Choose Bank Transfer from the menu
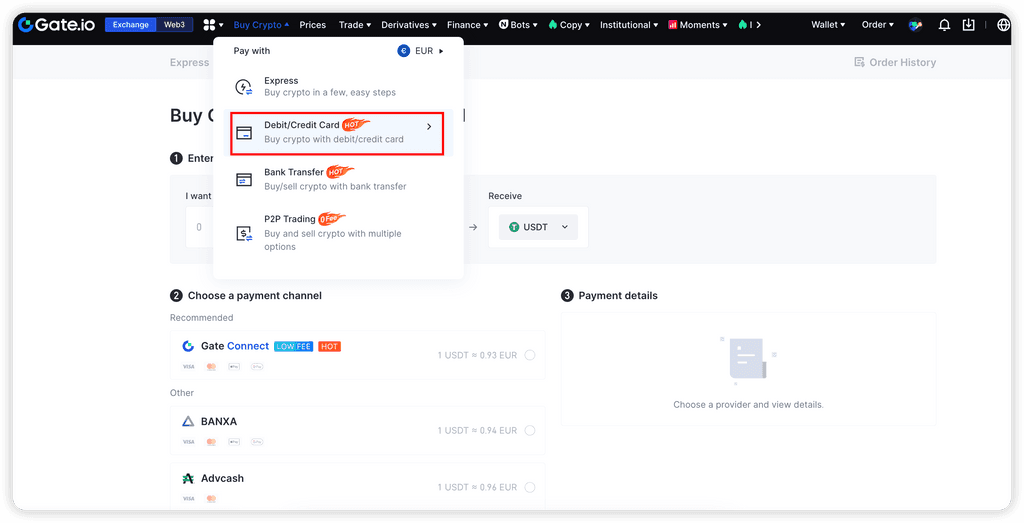Image resolution: width=1024 pixels, height=523 pixels. click(x=335, y=179)
